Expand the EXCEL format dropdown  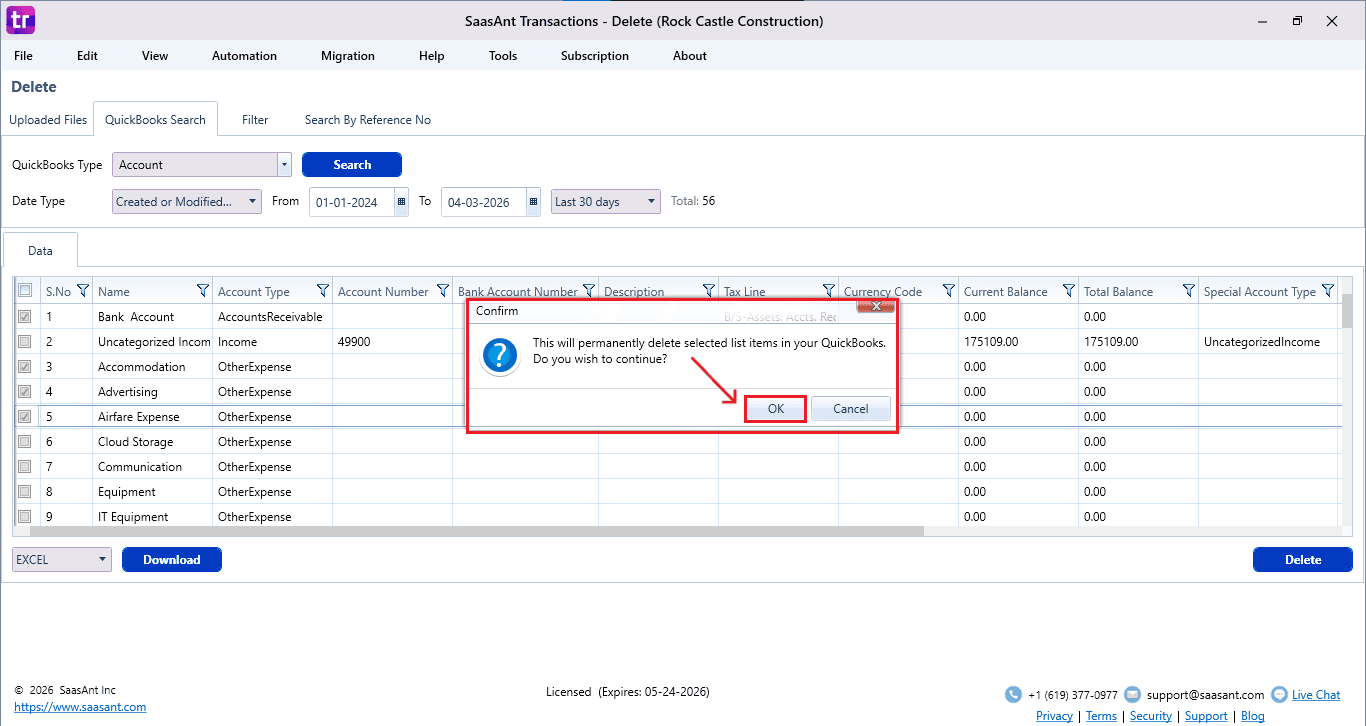(62, 560)
